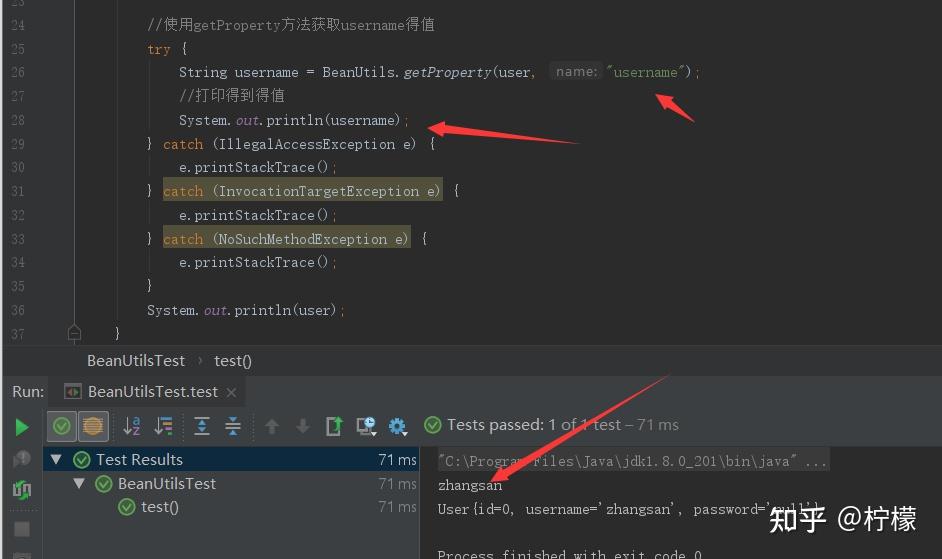Export test results icon
Viewport: 942px width, 559px height.
pyautogui.click(x=334, y=426)
